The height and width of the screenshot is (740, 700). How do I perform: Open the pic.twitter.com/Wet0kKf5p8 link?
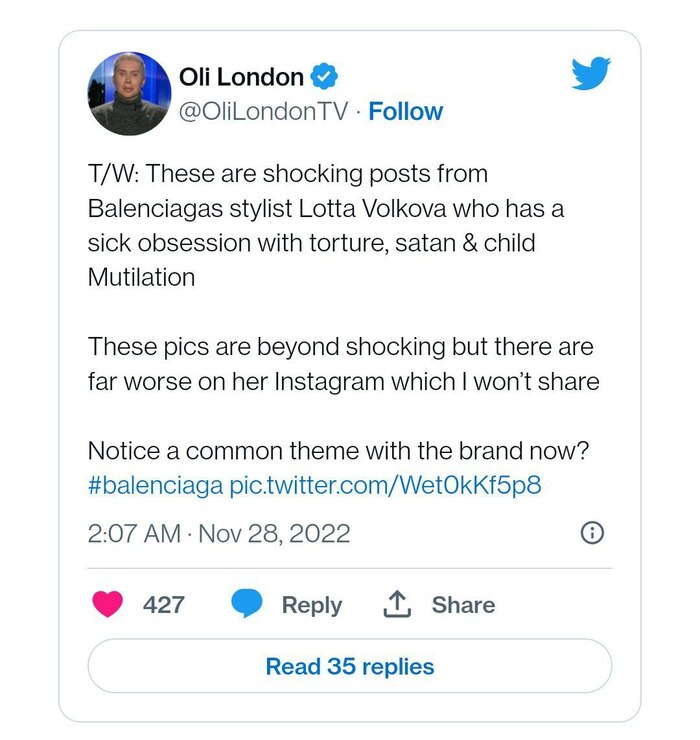(x=386, y=485)
